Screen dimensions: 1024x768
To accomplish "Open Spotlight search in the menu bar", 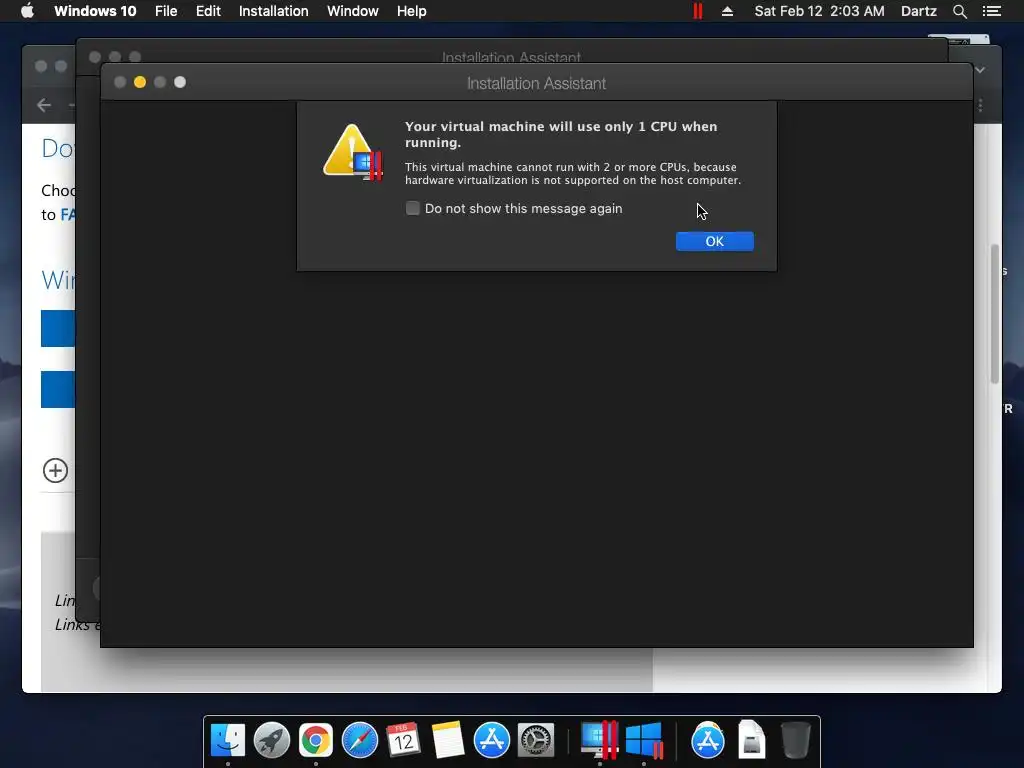I will click(x=959, y=11).
